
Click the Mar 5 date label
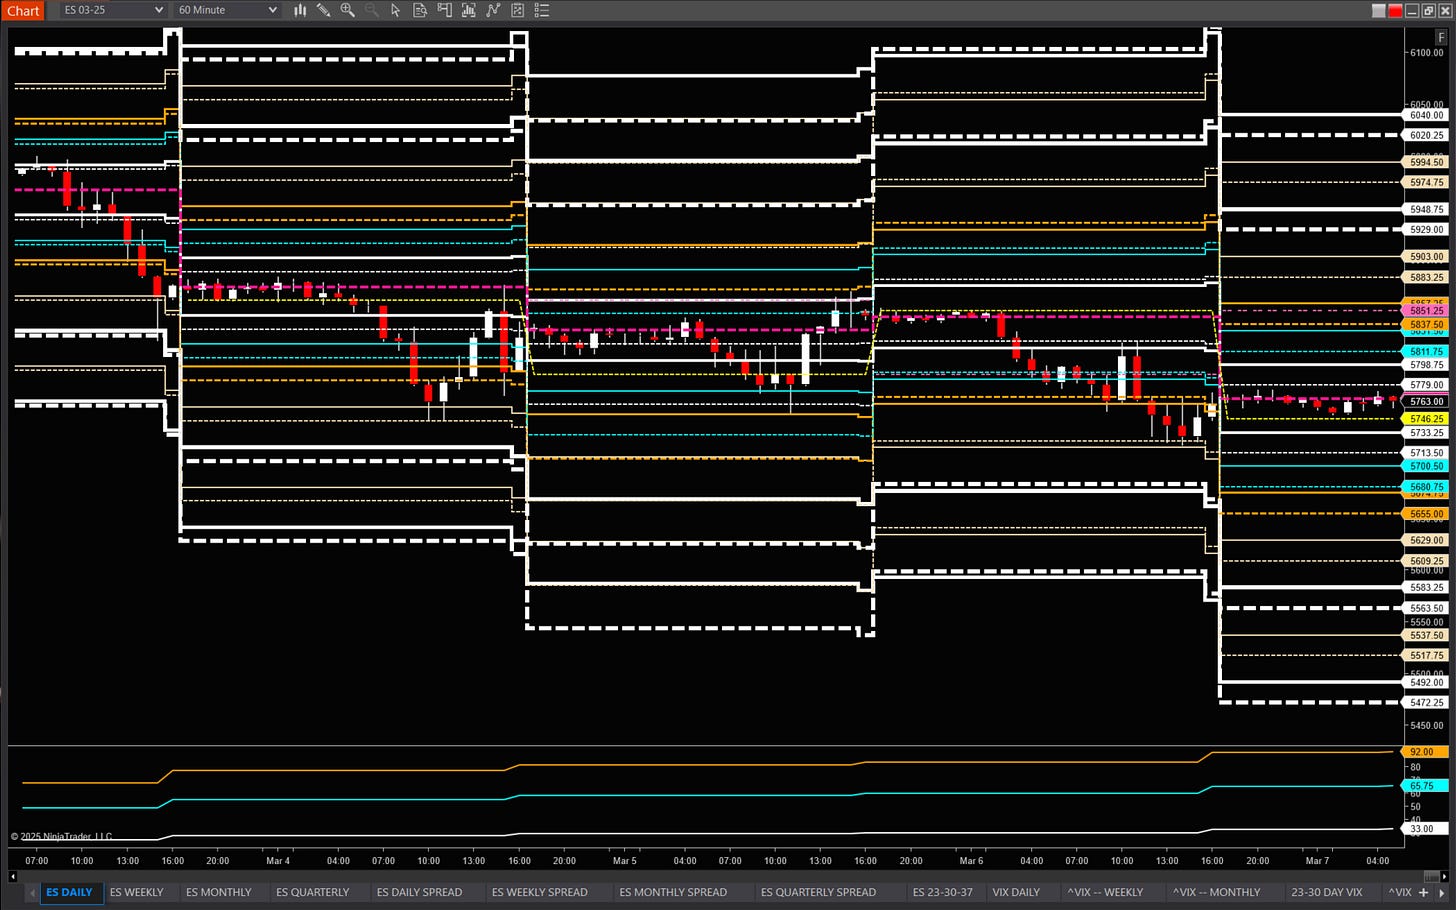point(624,861)
